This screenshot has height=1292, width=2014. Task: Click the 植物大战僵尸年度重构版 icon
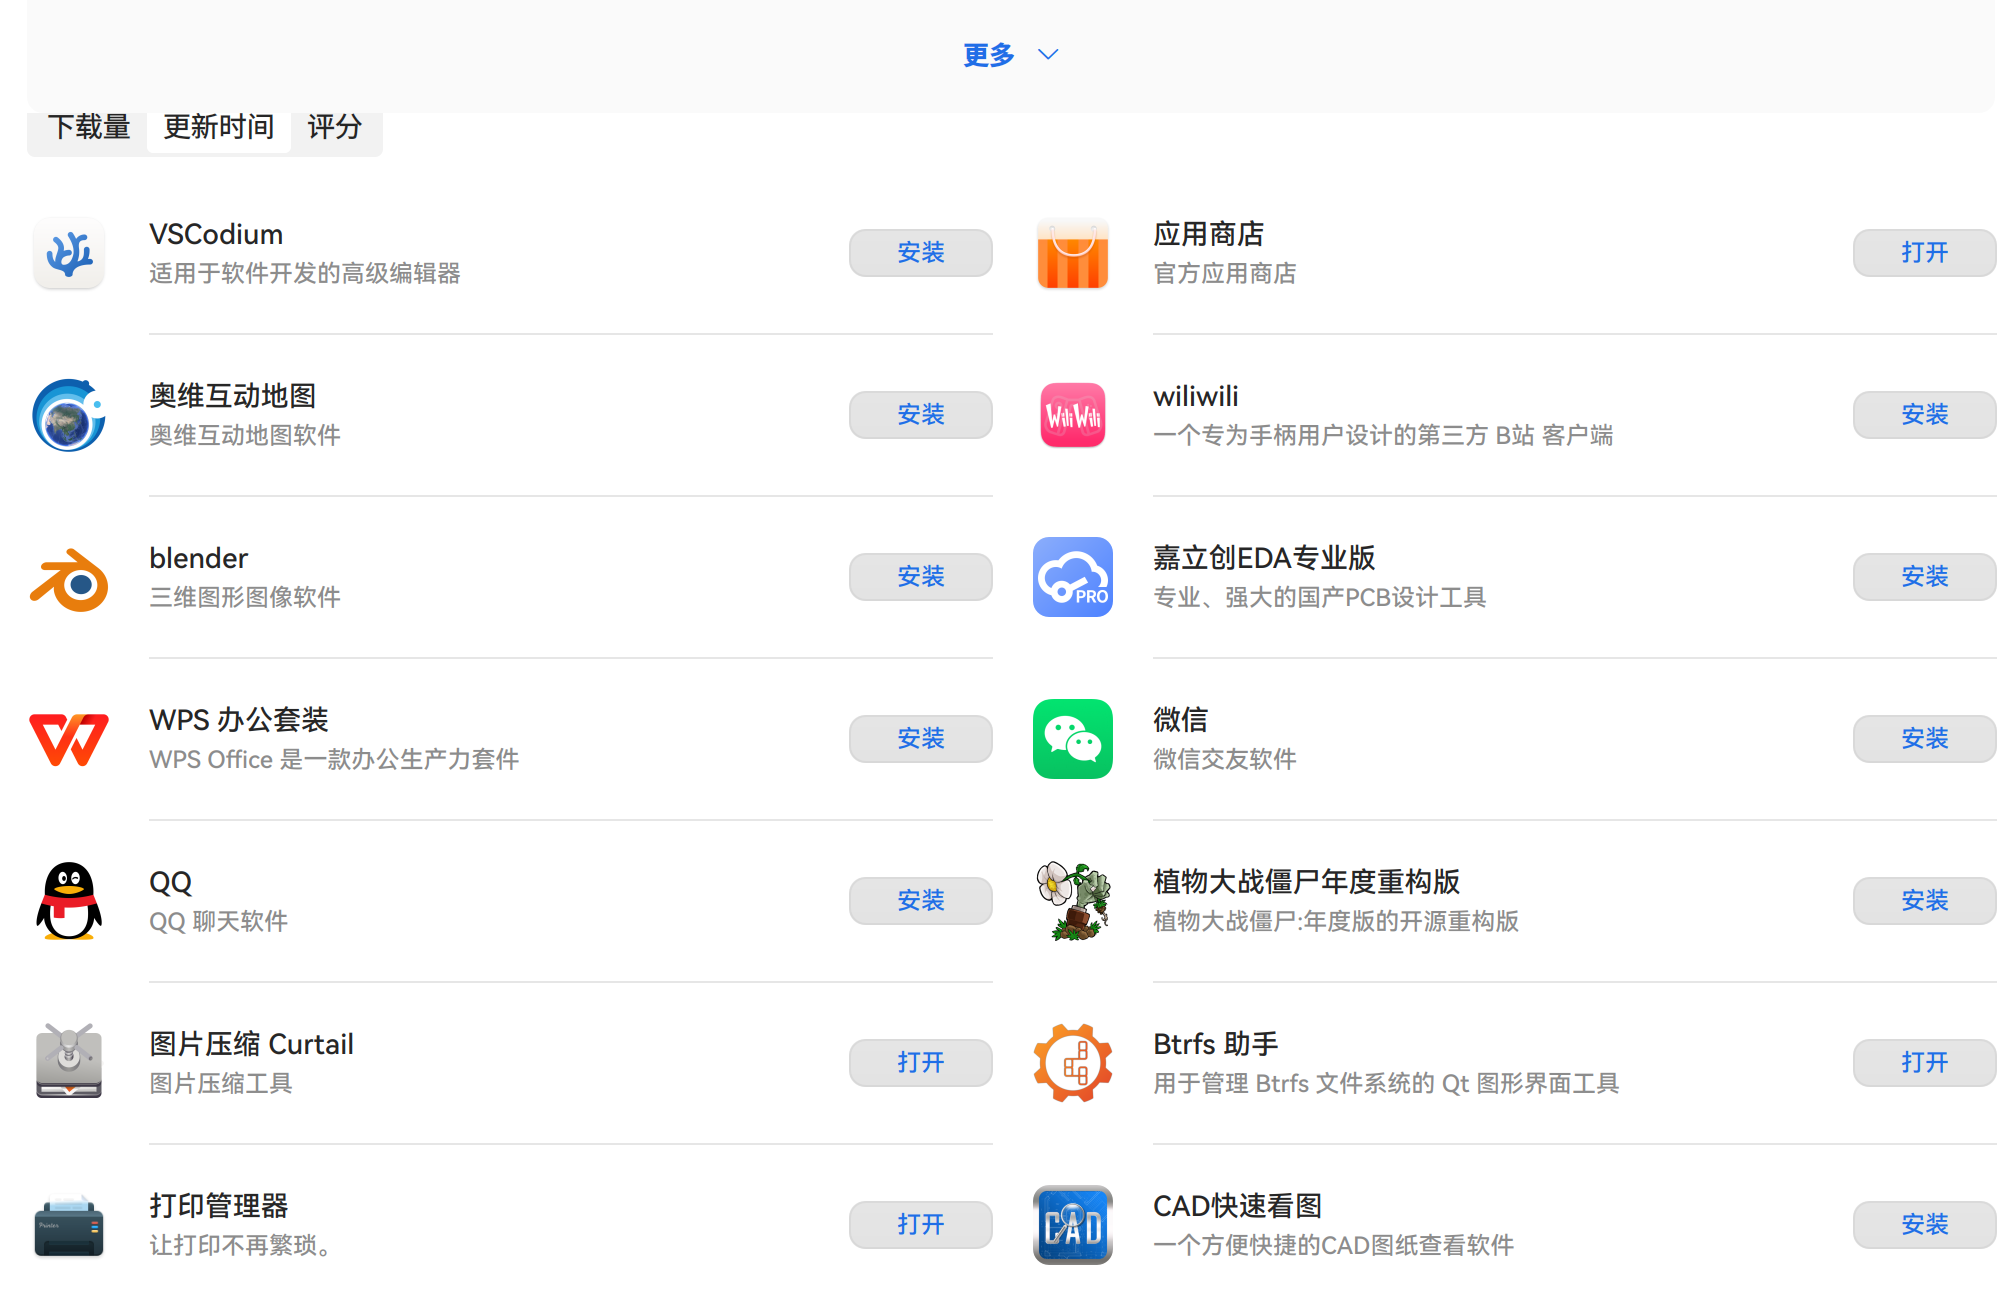click(1072, 901)
